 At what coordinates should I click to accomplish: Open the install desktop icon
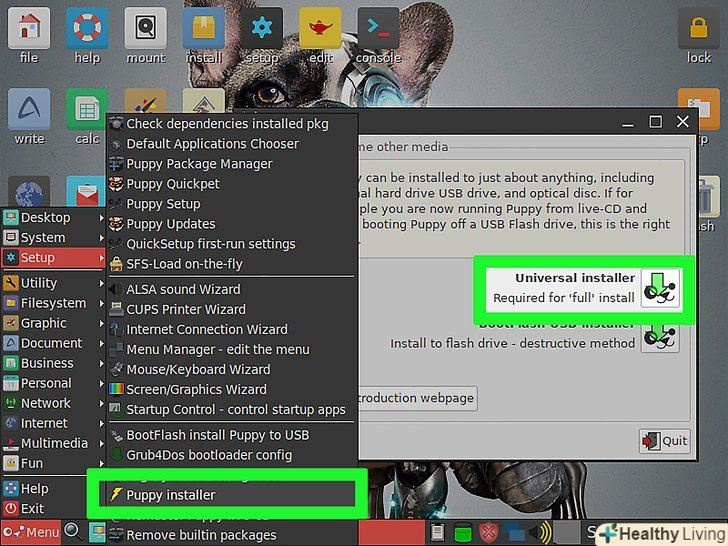204,28
